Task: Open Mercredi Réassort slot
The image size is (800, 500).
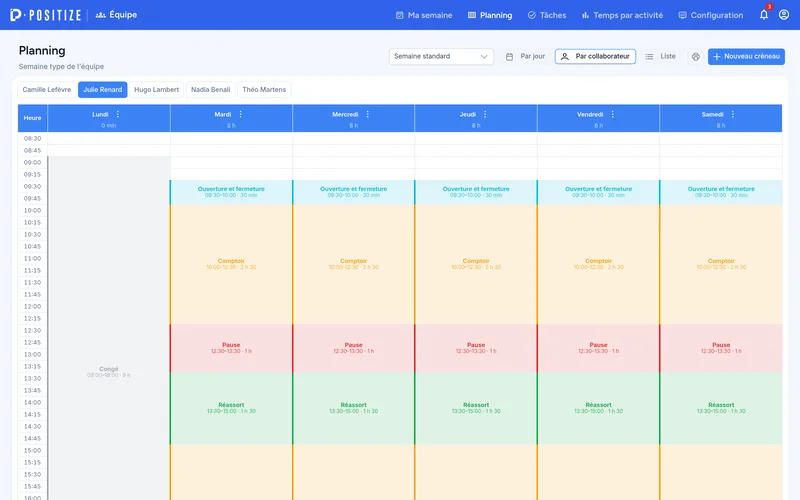Action: point(354,408)
